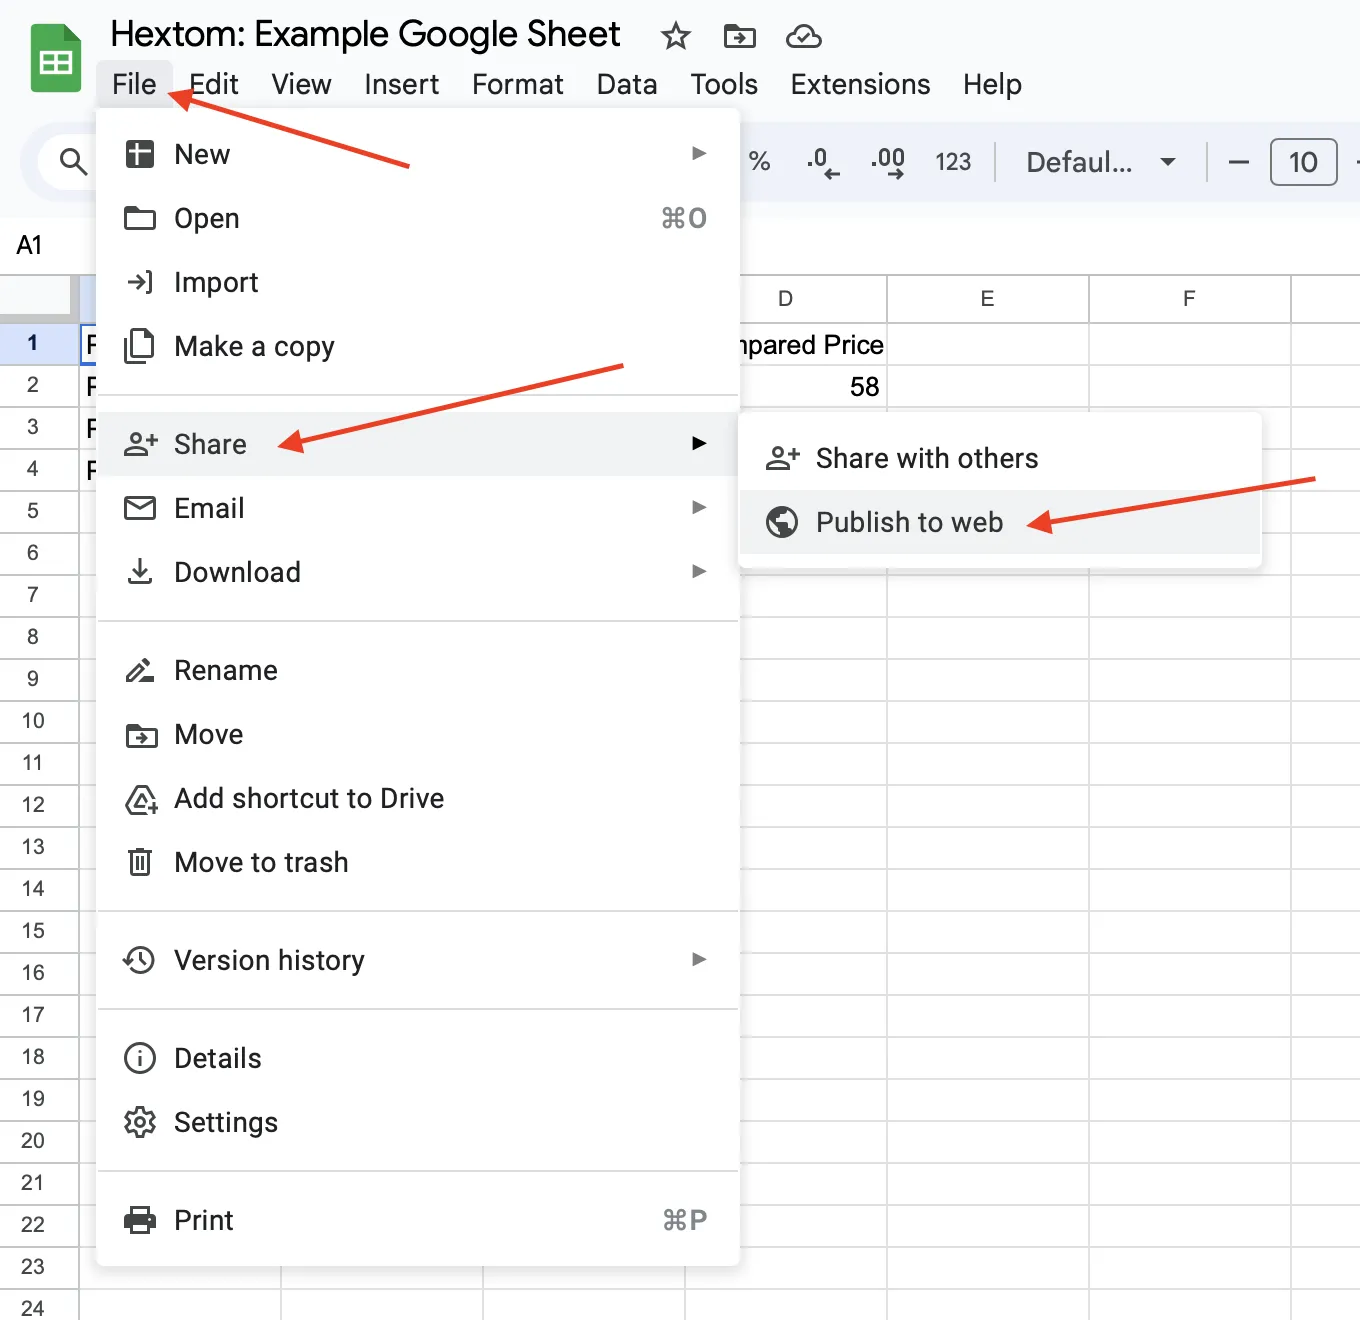
Task: Choose Move from the File menu
Action: 418,734
